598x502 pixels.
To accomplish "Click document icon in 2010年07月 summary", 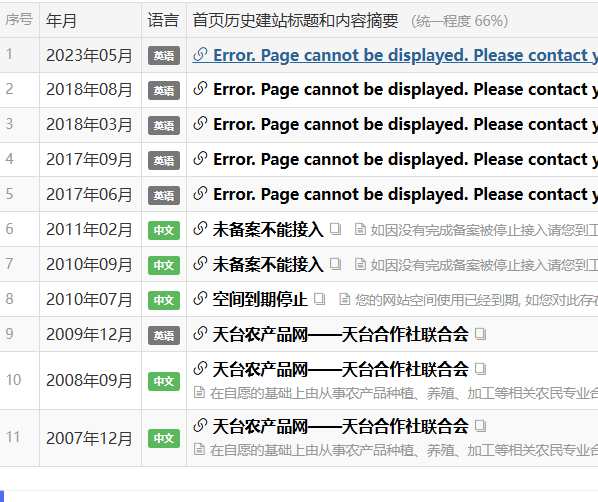I will 344,299.
